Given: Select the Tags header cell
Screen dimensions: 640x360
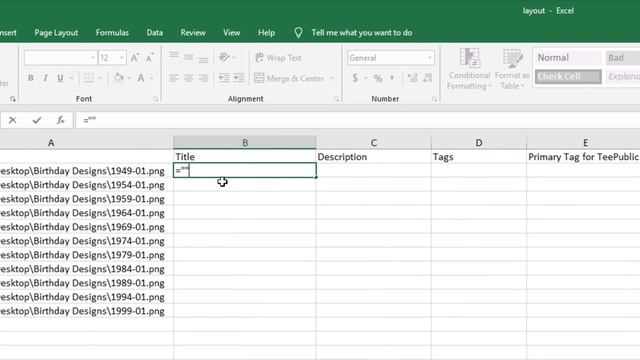Looking at the screenshot, I should coord(479,157).
